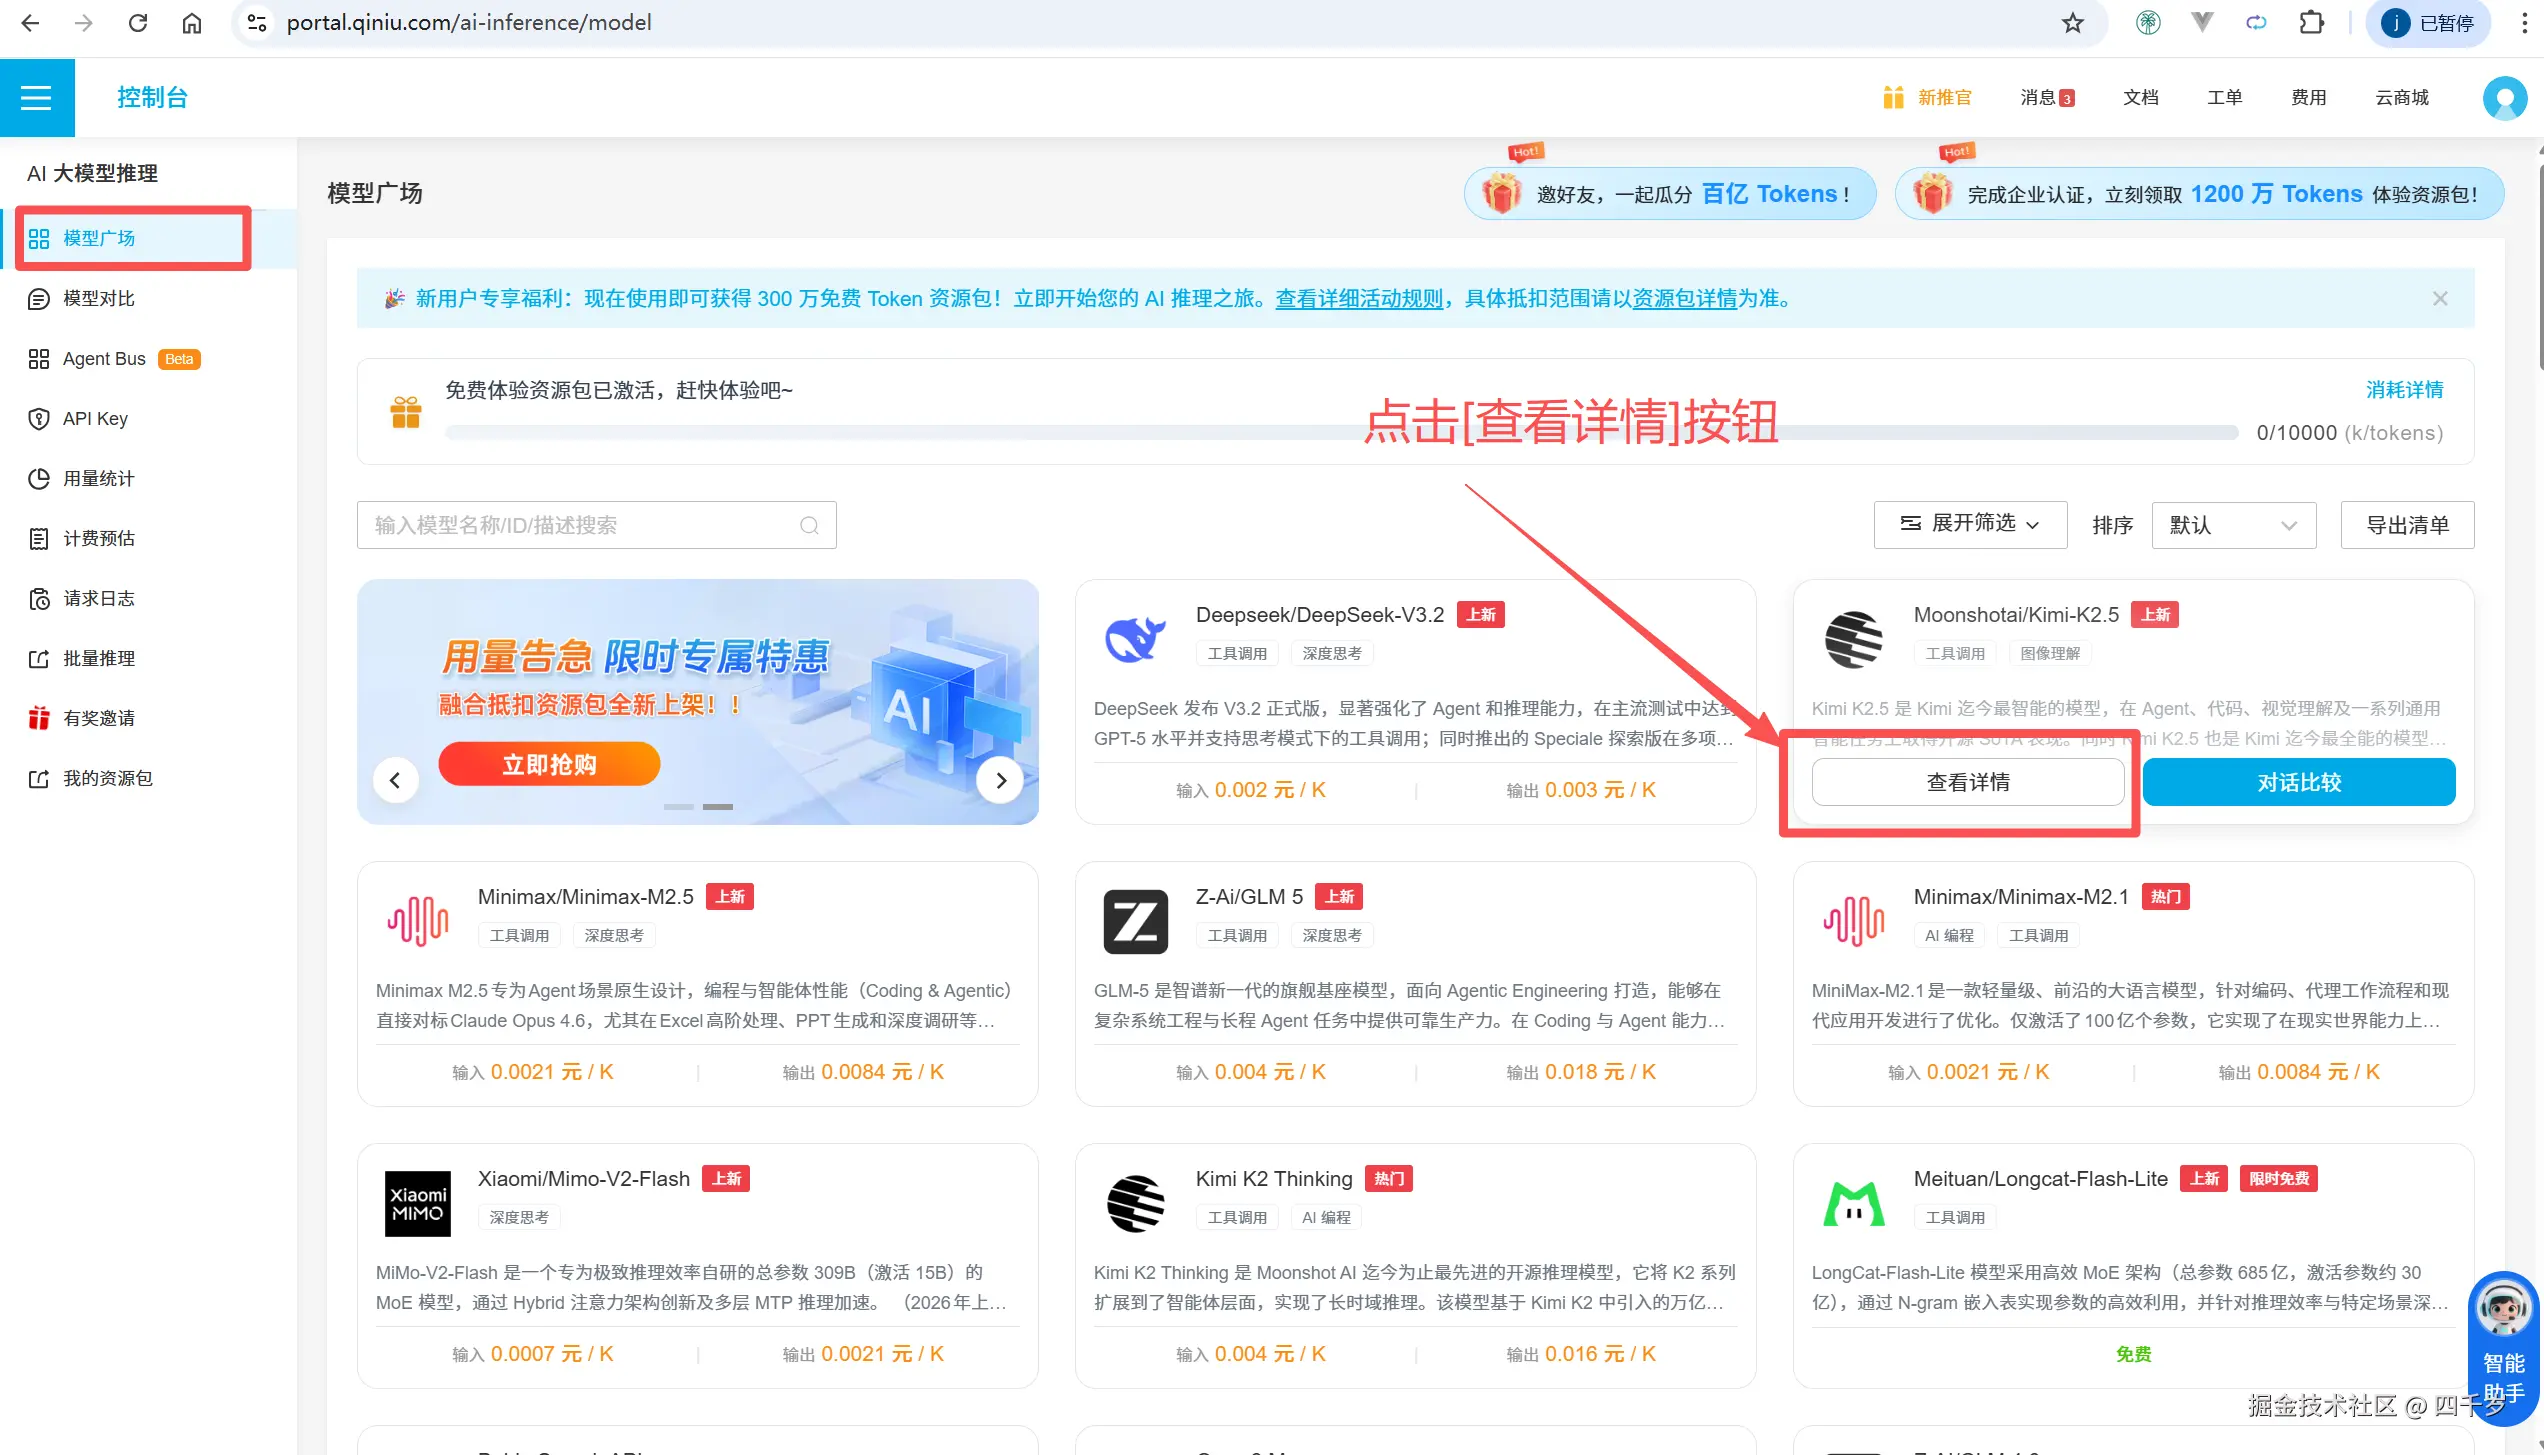Viewport: 2544px width, 1455px height.
Task: Open the 请求日志 request logs
Action: click(x=101, y=598)
